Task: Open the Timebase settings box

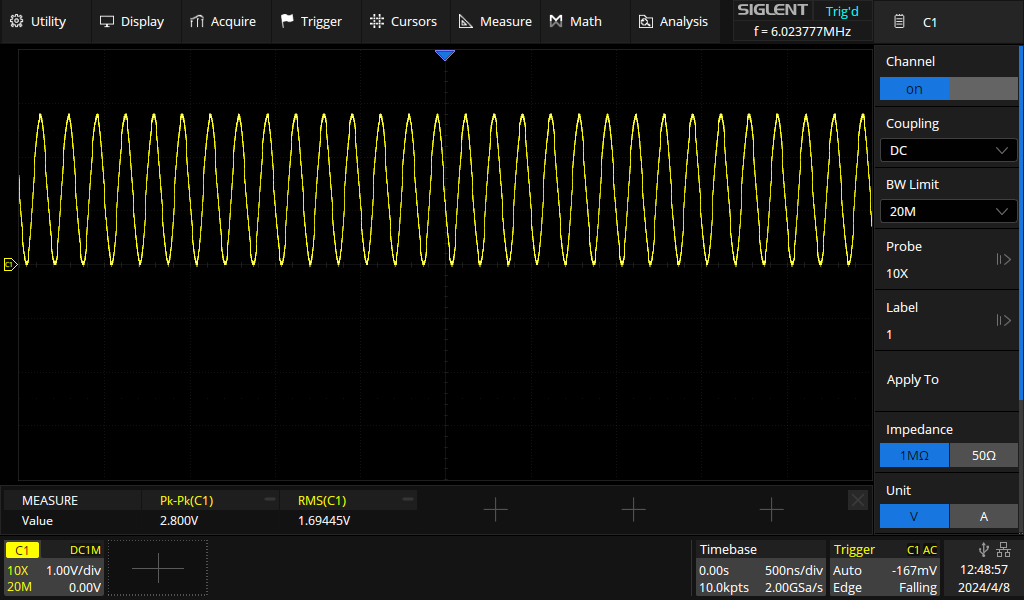Action: pyautogui.click(x=762, y=568)
